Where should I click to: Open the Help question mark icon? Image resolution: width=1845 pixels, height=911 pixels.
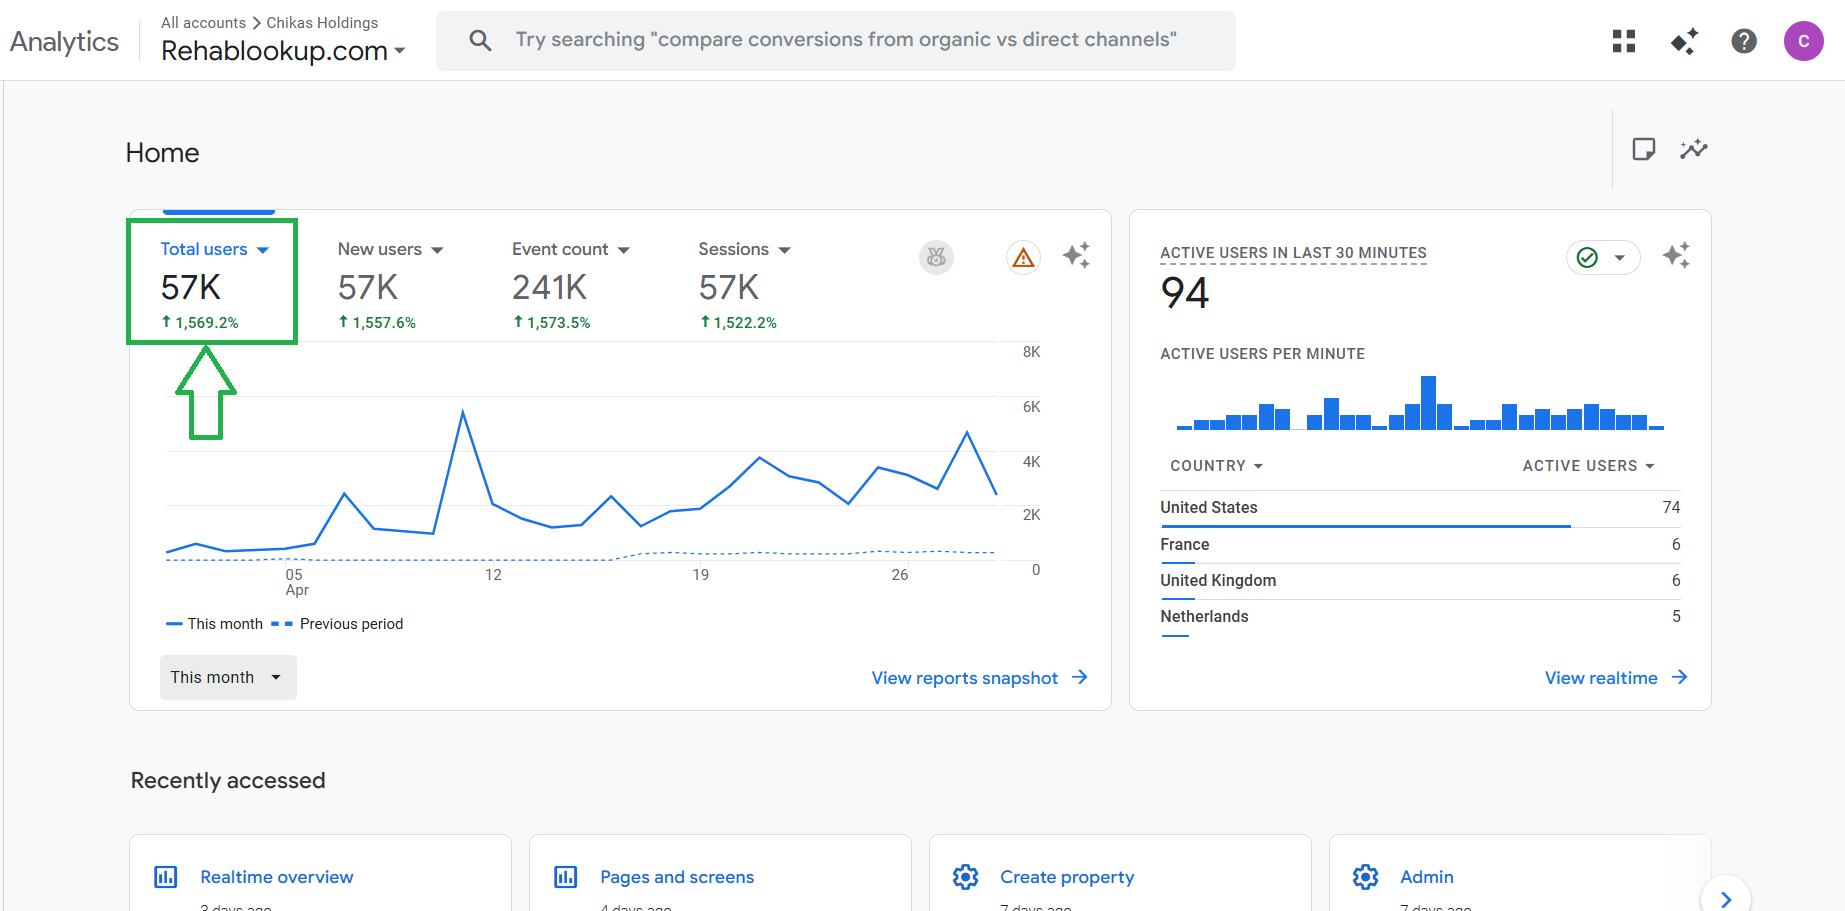(1744, 41)
